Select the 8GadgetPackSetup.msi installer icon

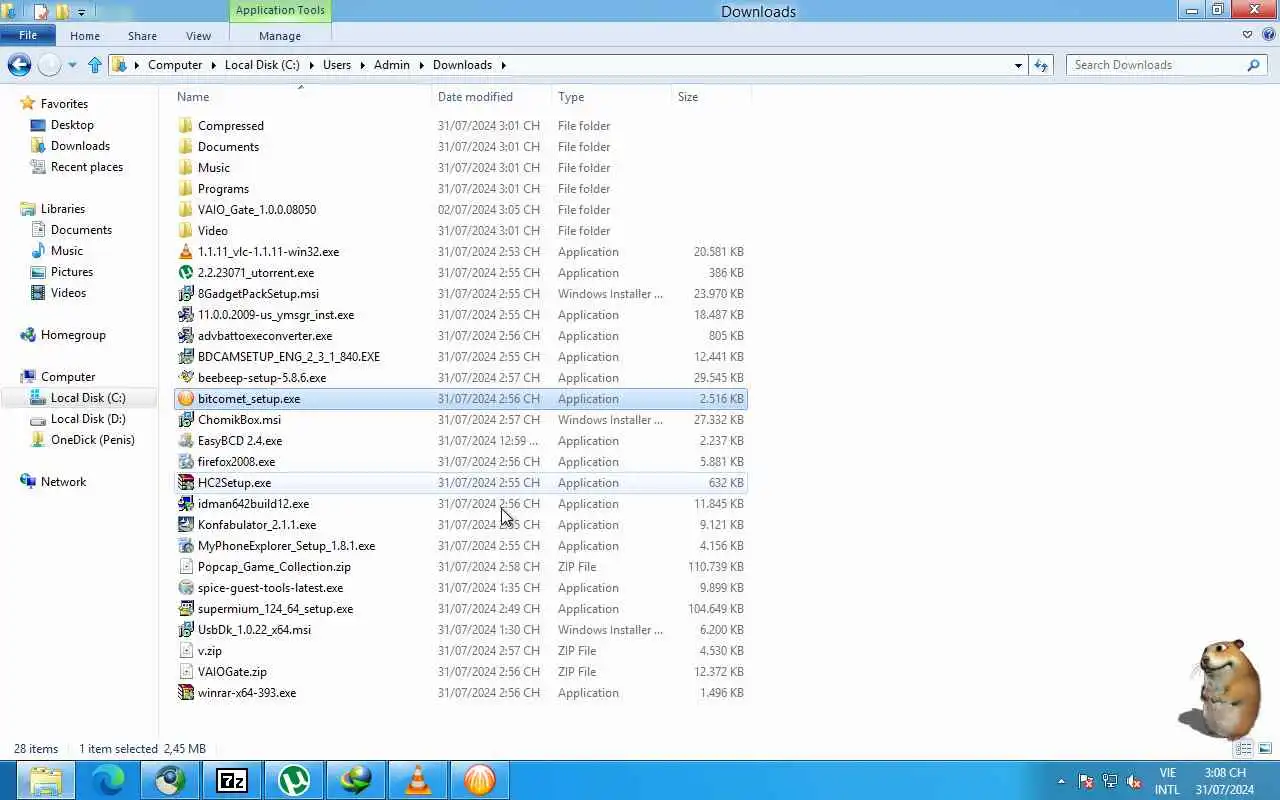pos(185,294)
